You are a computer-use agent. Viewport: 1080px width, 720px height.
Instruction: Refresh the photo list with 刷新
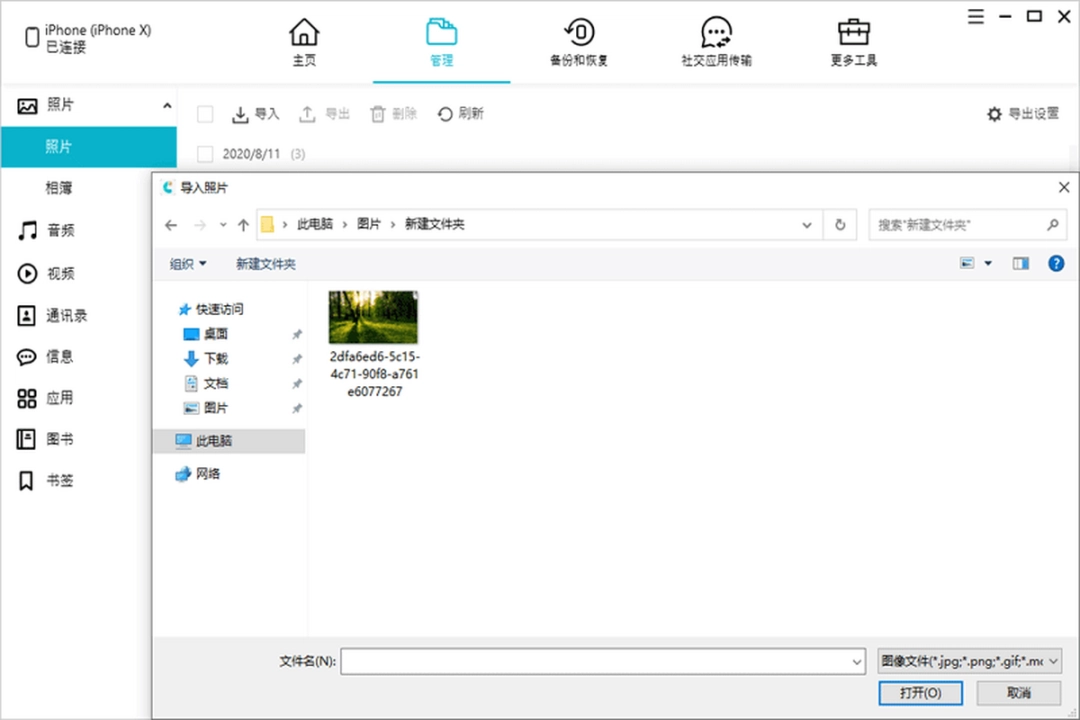[x=460, y=113]
